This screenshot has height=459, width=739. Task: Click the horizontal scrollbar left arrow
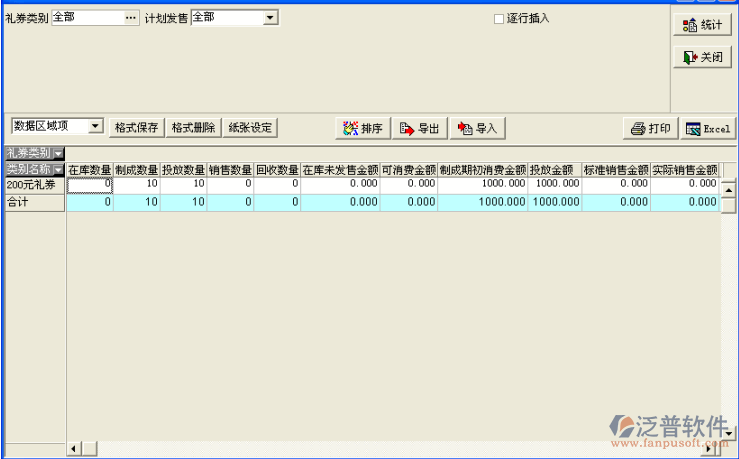[73, 447]
